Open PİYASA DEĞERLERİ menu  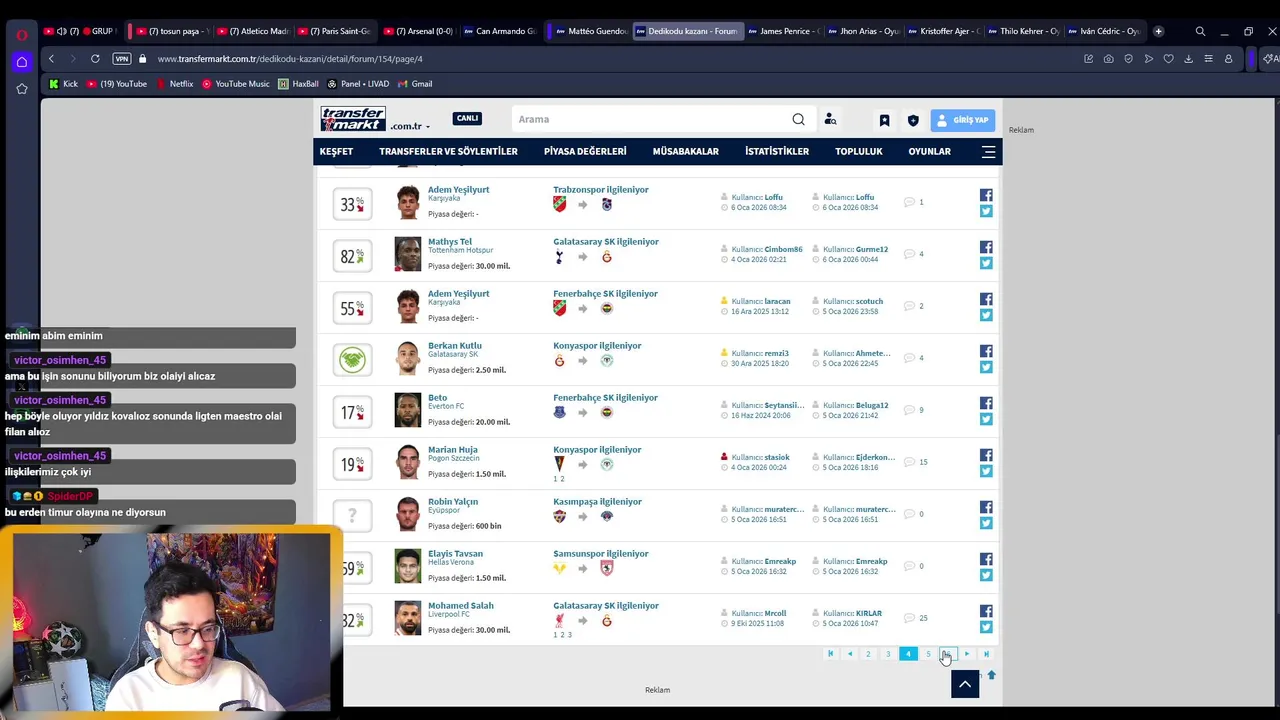(585, 152)
